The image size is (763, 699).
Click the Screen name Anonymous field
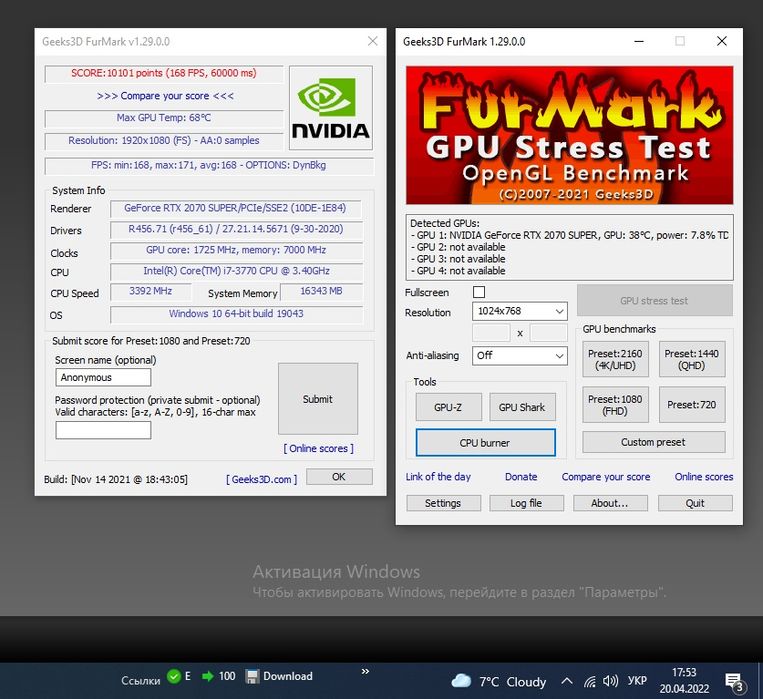pyautogui.click(x=103, y=377)
